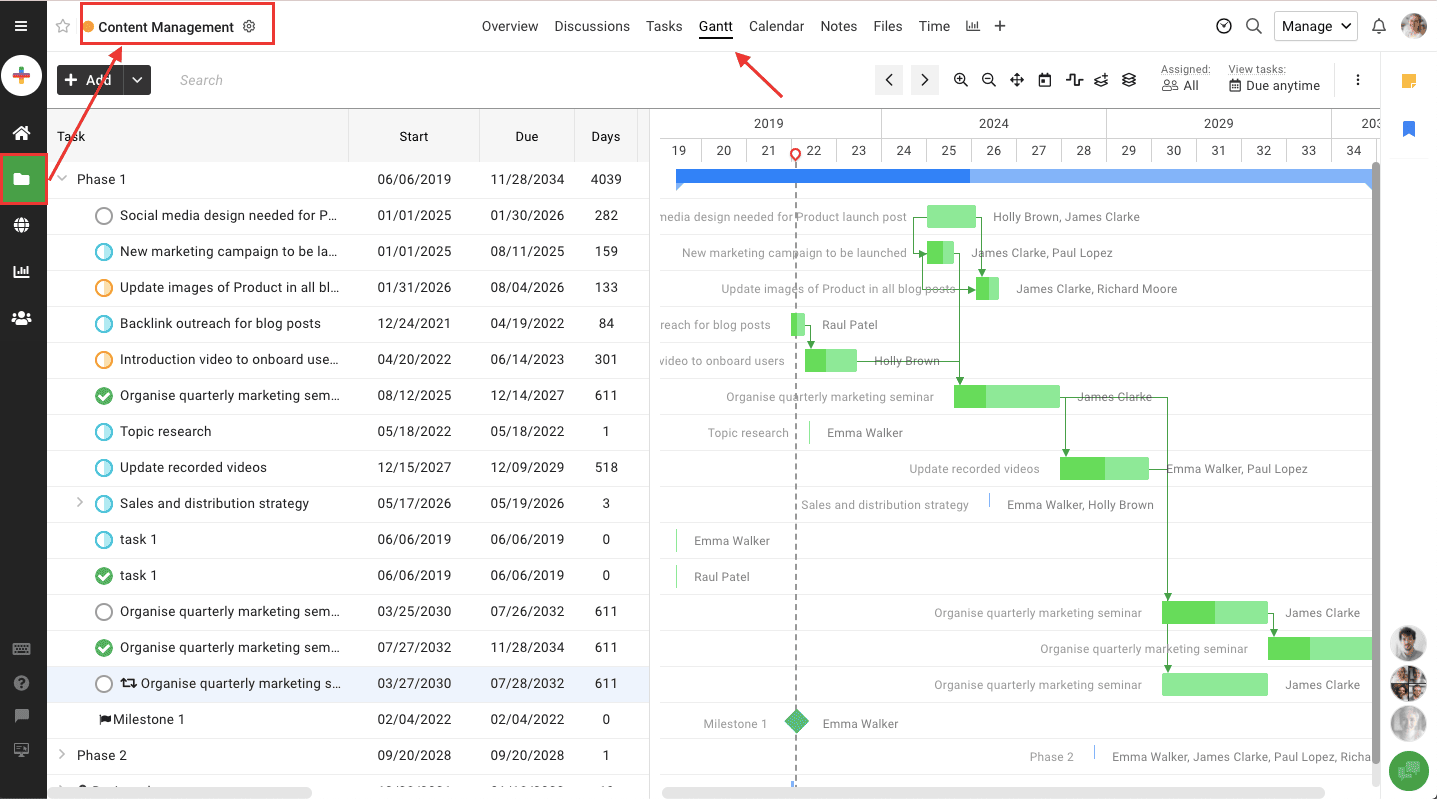Star the Content Management project as favorite

[x=62, y=26]
